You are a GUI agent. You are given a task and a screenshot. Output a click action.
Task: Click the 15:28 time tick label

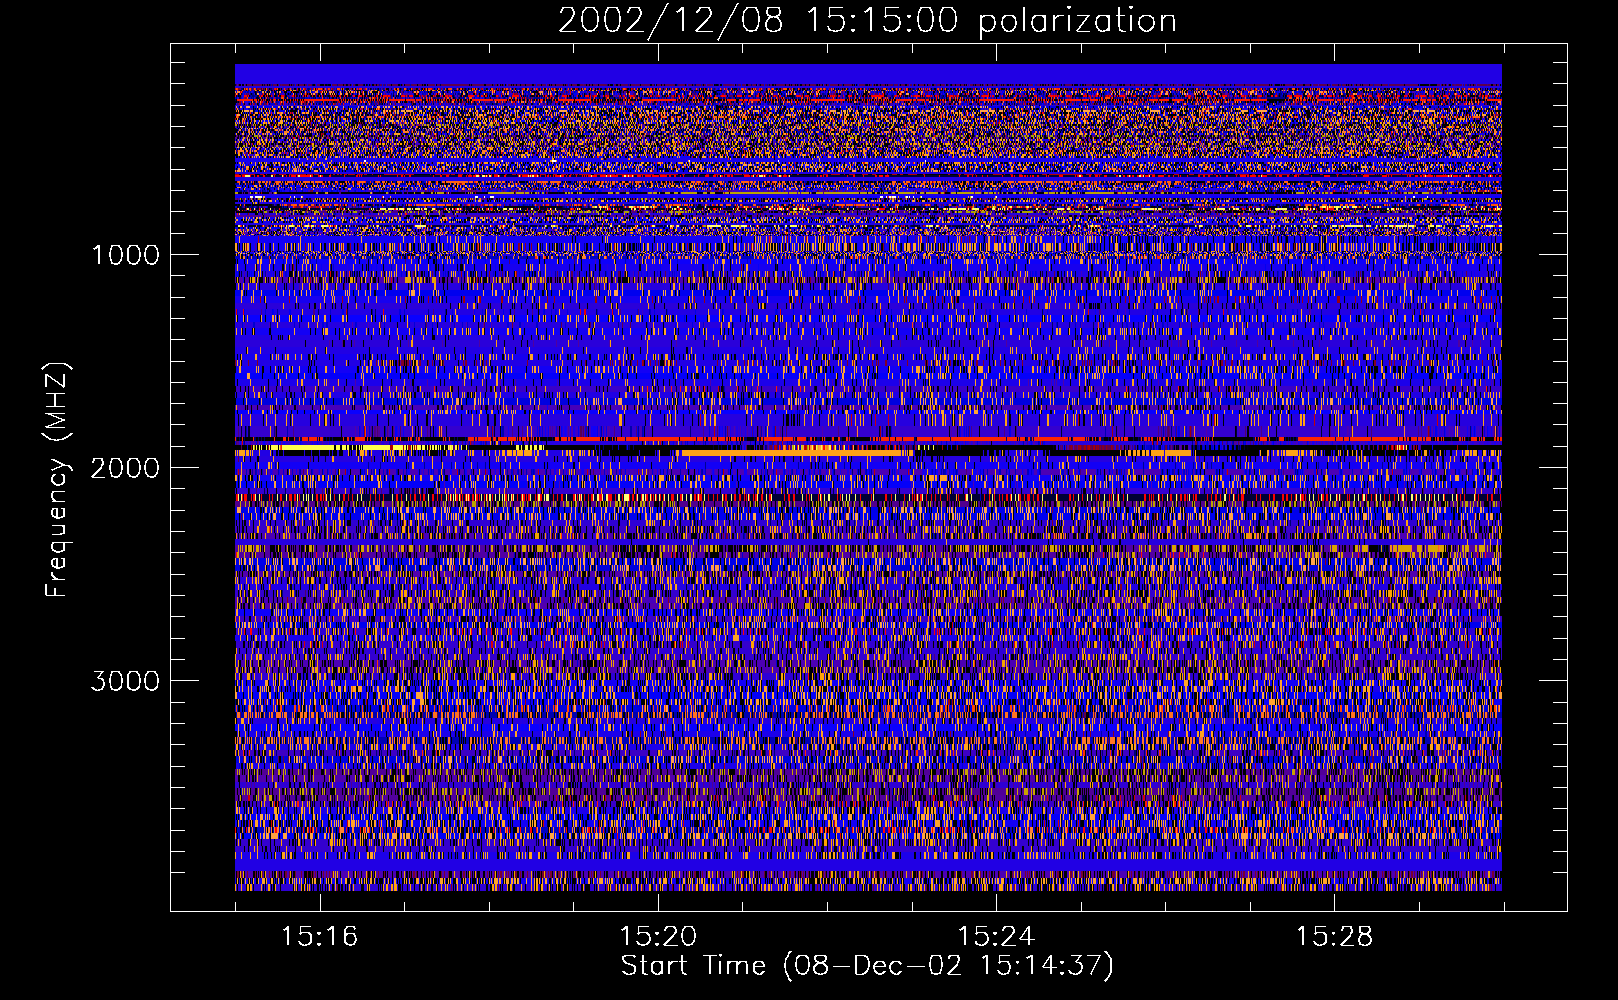pyautogui.click(x=1334, y=936)
